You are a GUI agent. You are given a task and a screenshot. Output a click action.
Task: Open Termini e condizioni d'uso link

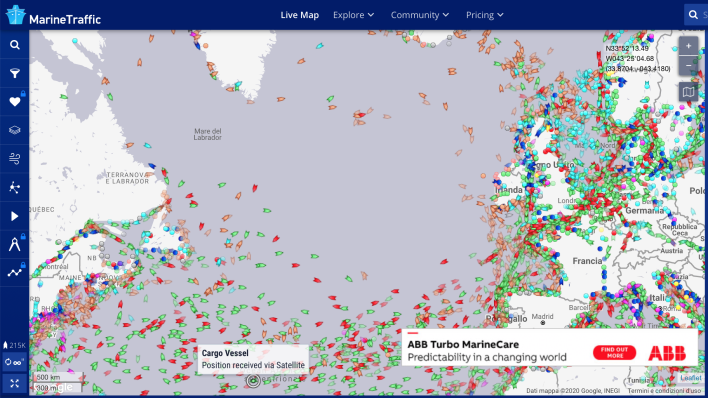pyautogui.click(x=664, y=391)
